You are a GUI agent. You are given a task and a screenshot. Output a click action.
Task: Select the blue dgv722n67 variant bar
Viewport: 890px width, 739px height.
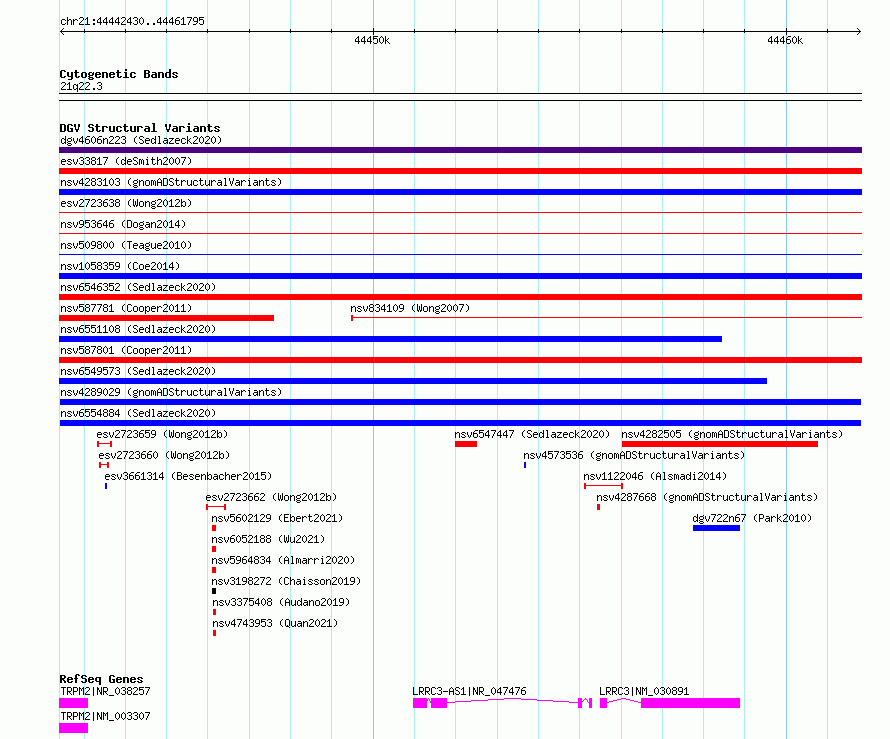[716, 528]
